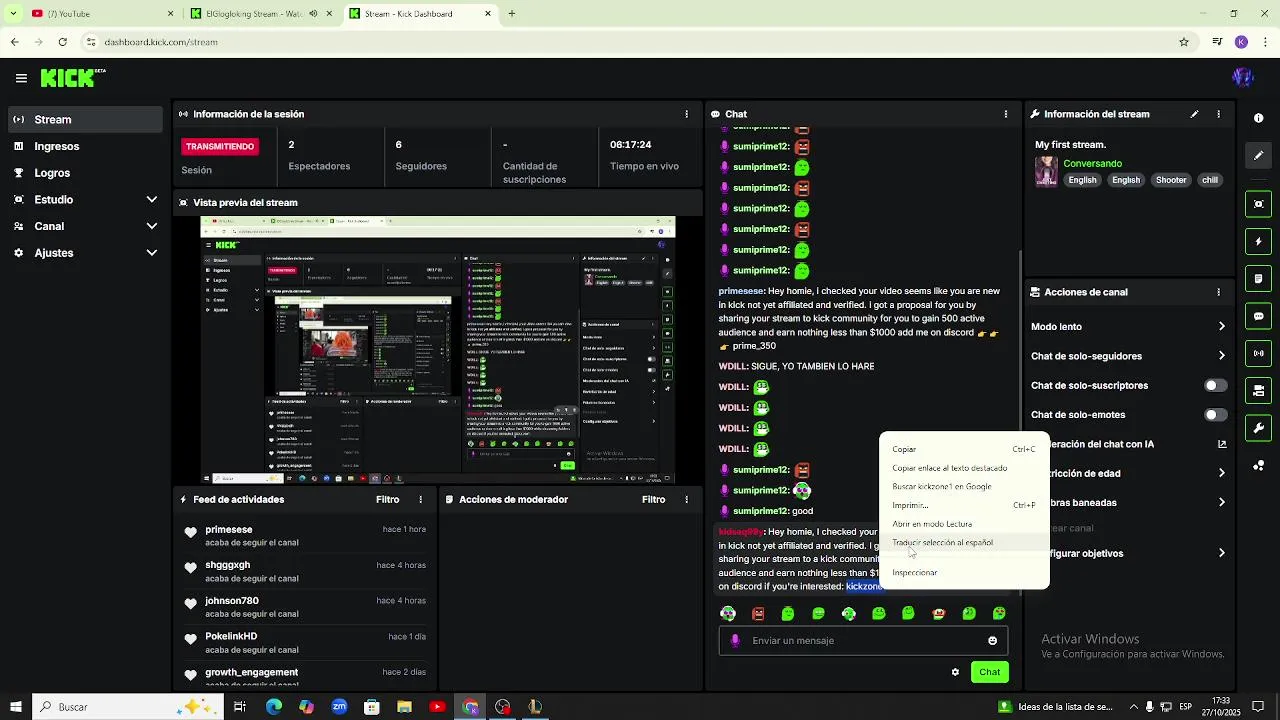This screenshot has width=1280, height=720.
Task: Click the stream preview thumbnail
Action: [x=438, y=350]
